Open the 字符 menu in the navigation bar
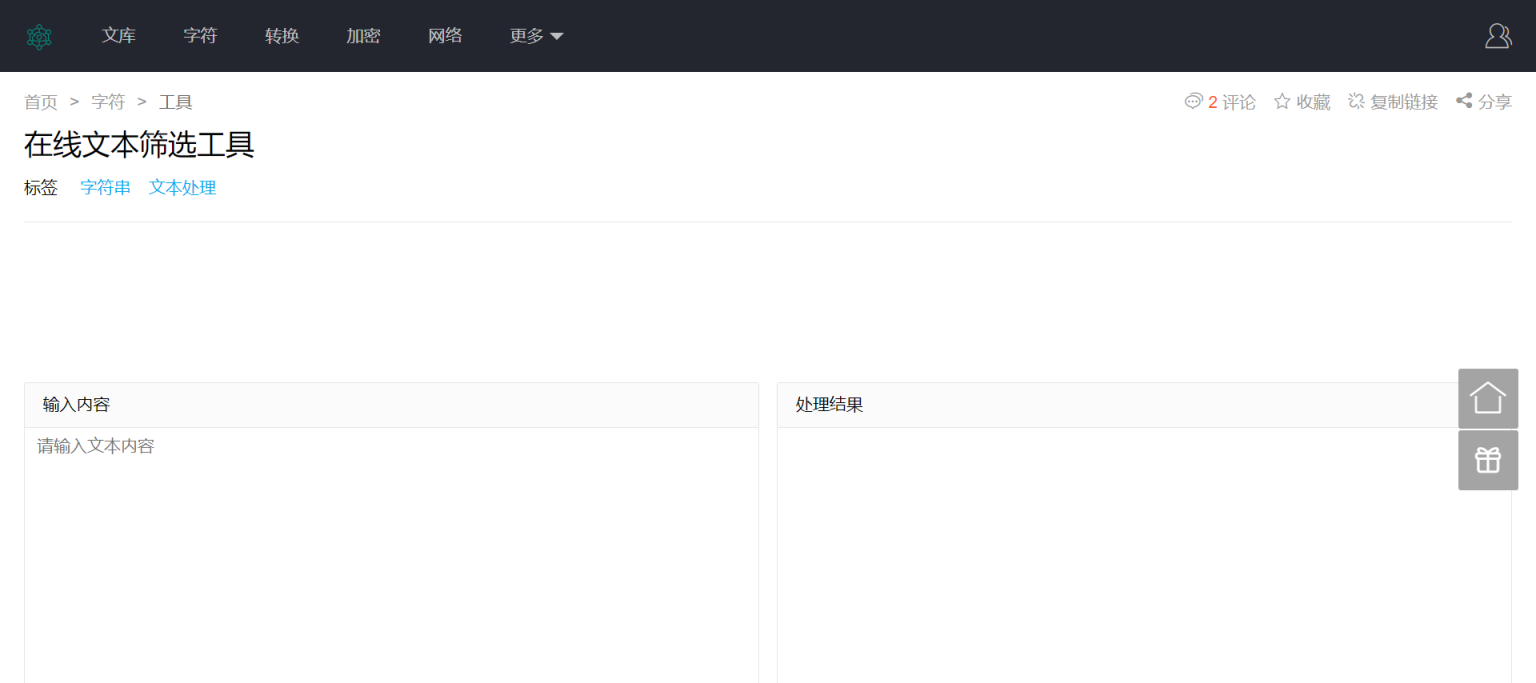Screen dimensions: 1536x683 [200, 35]
